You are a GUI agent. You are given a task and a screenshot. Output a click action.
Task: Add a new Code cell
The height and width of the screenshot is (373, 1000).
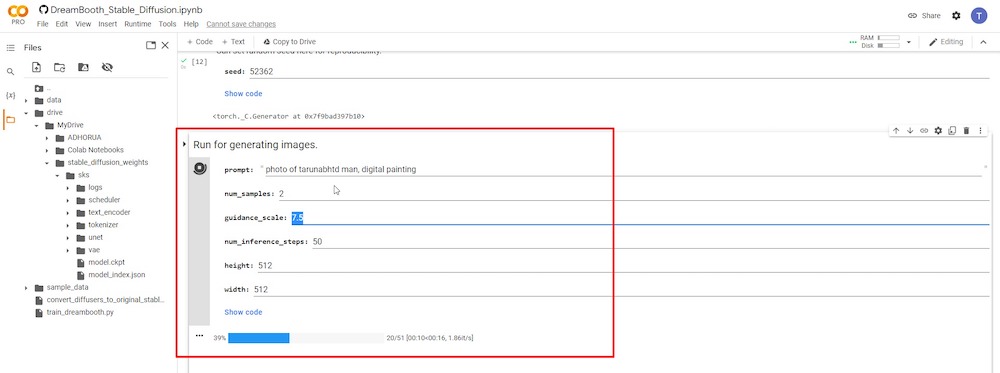click(x=200, y=41)
